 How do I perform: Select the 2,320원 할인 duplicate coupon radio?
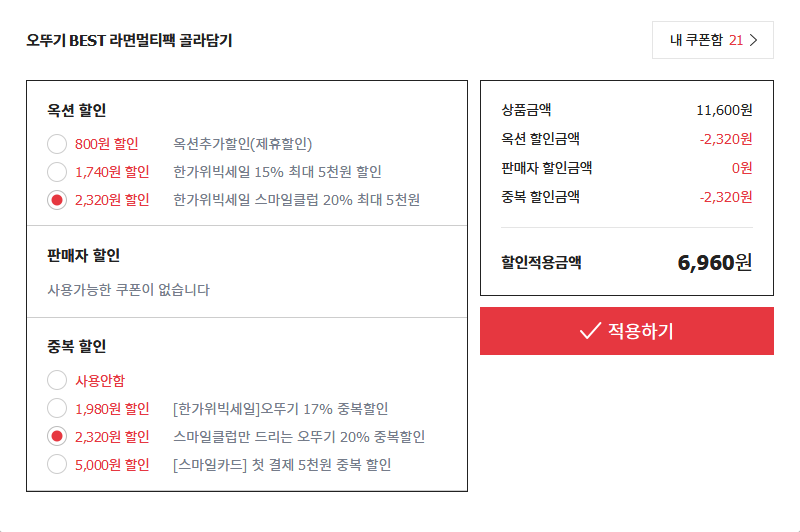57,437
